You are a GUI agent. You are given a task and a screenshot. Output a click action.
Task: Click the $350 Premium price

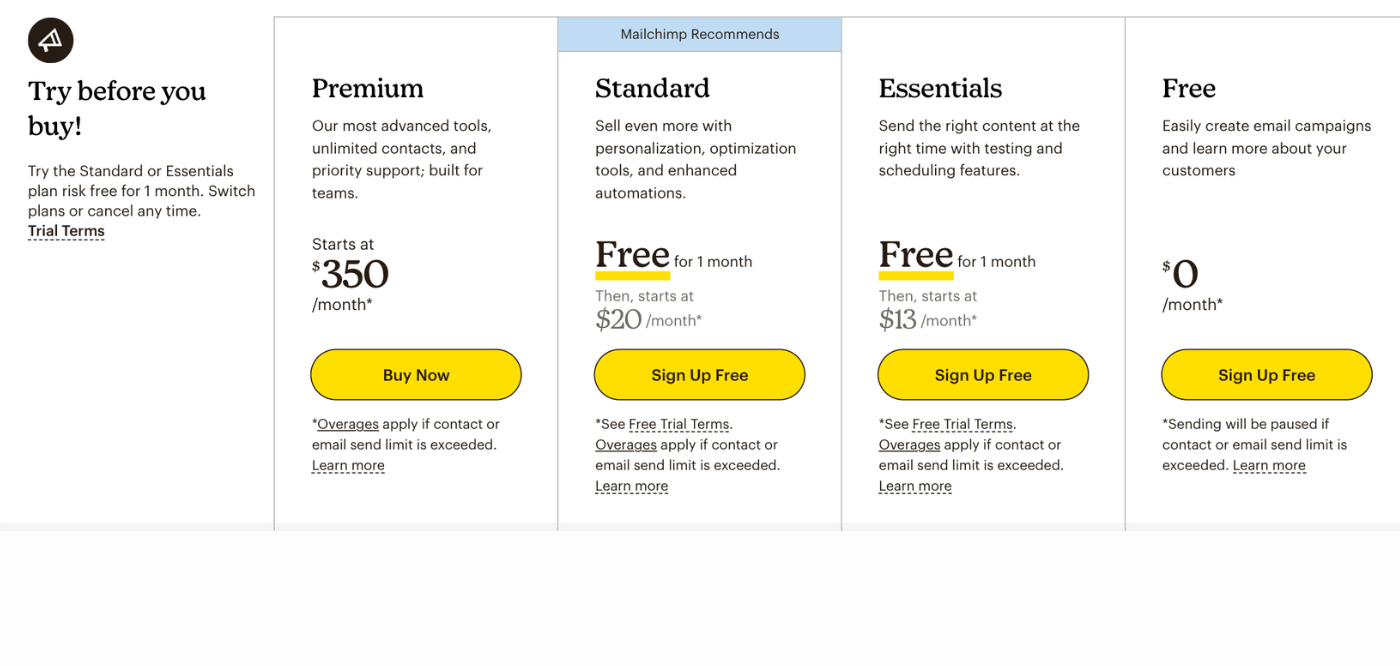coord(351,274)
